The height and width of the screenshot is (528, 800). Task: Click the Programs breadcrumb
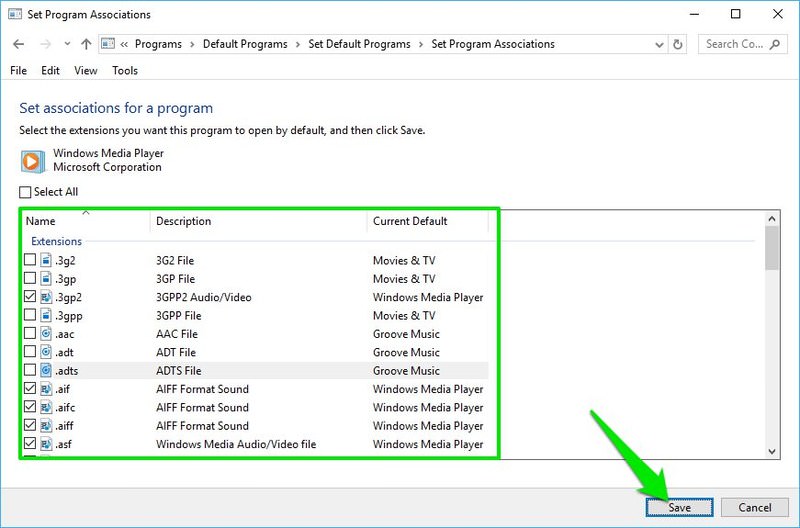[x=158, y=44]
